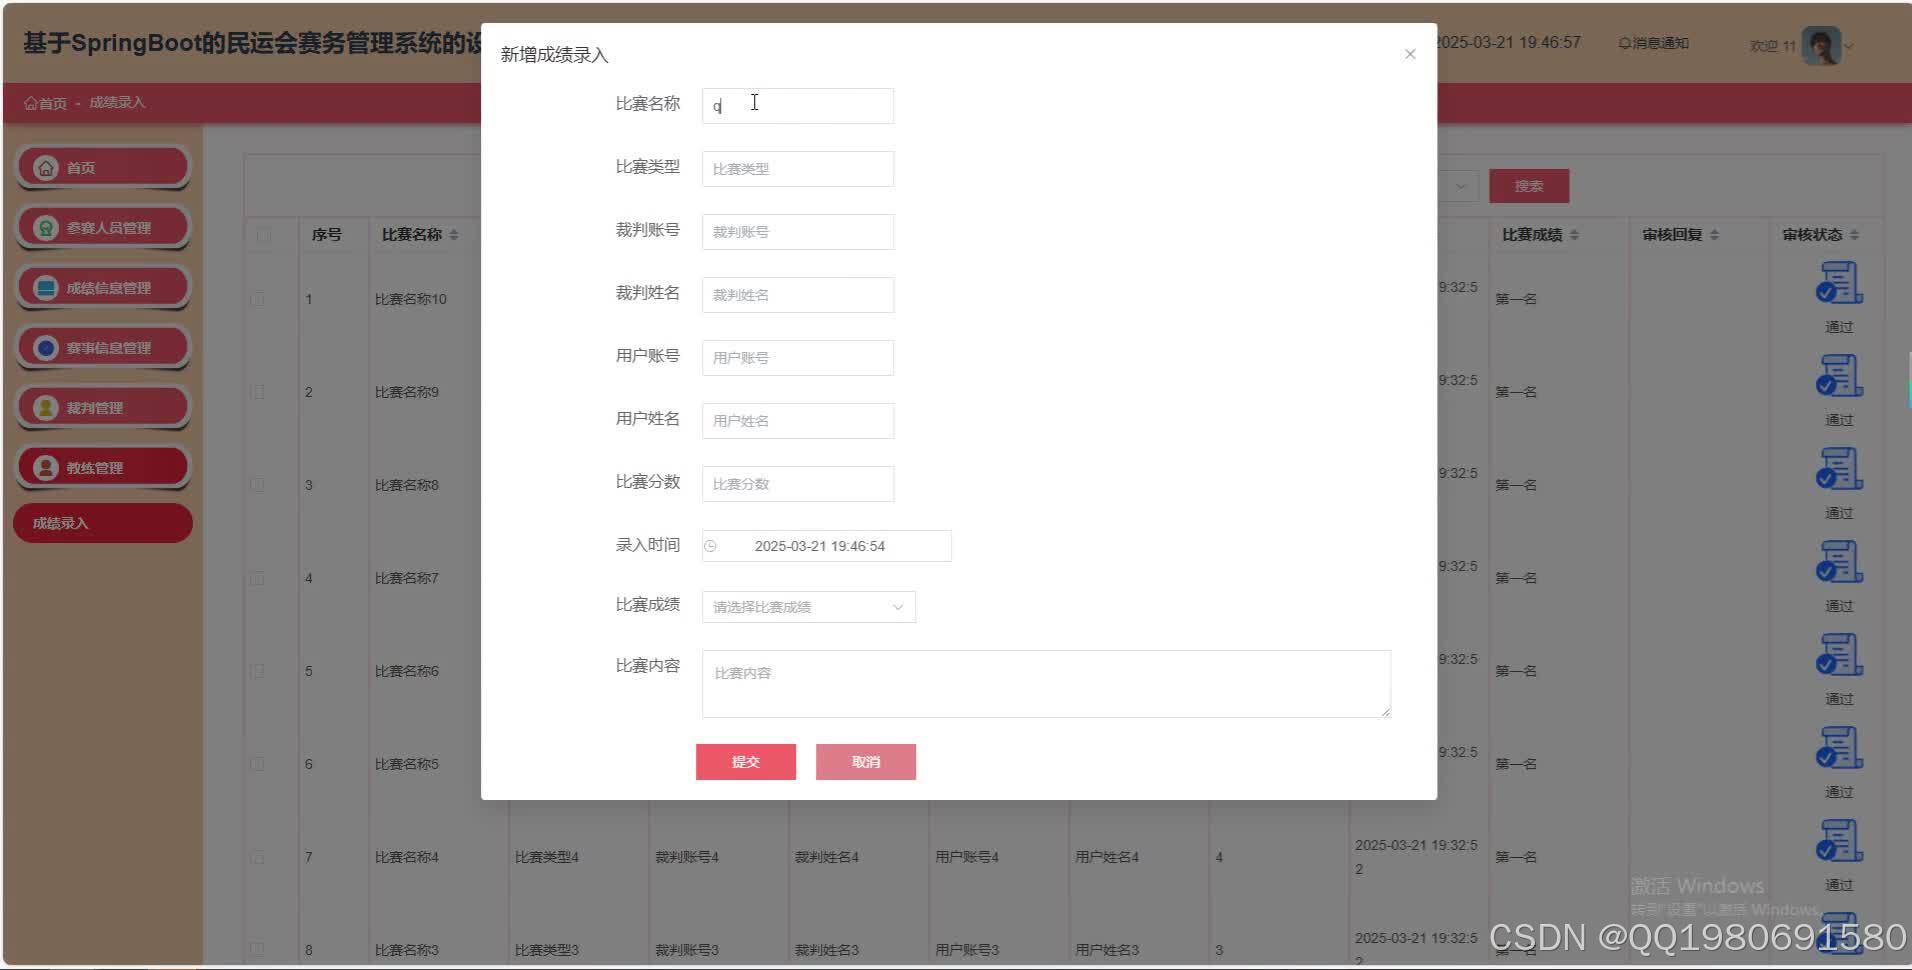
Task: Click the clock icon in 录入时间 field
Action: click(712, 546)
